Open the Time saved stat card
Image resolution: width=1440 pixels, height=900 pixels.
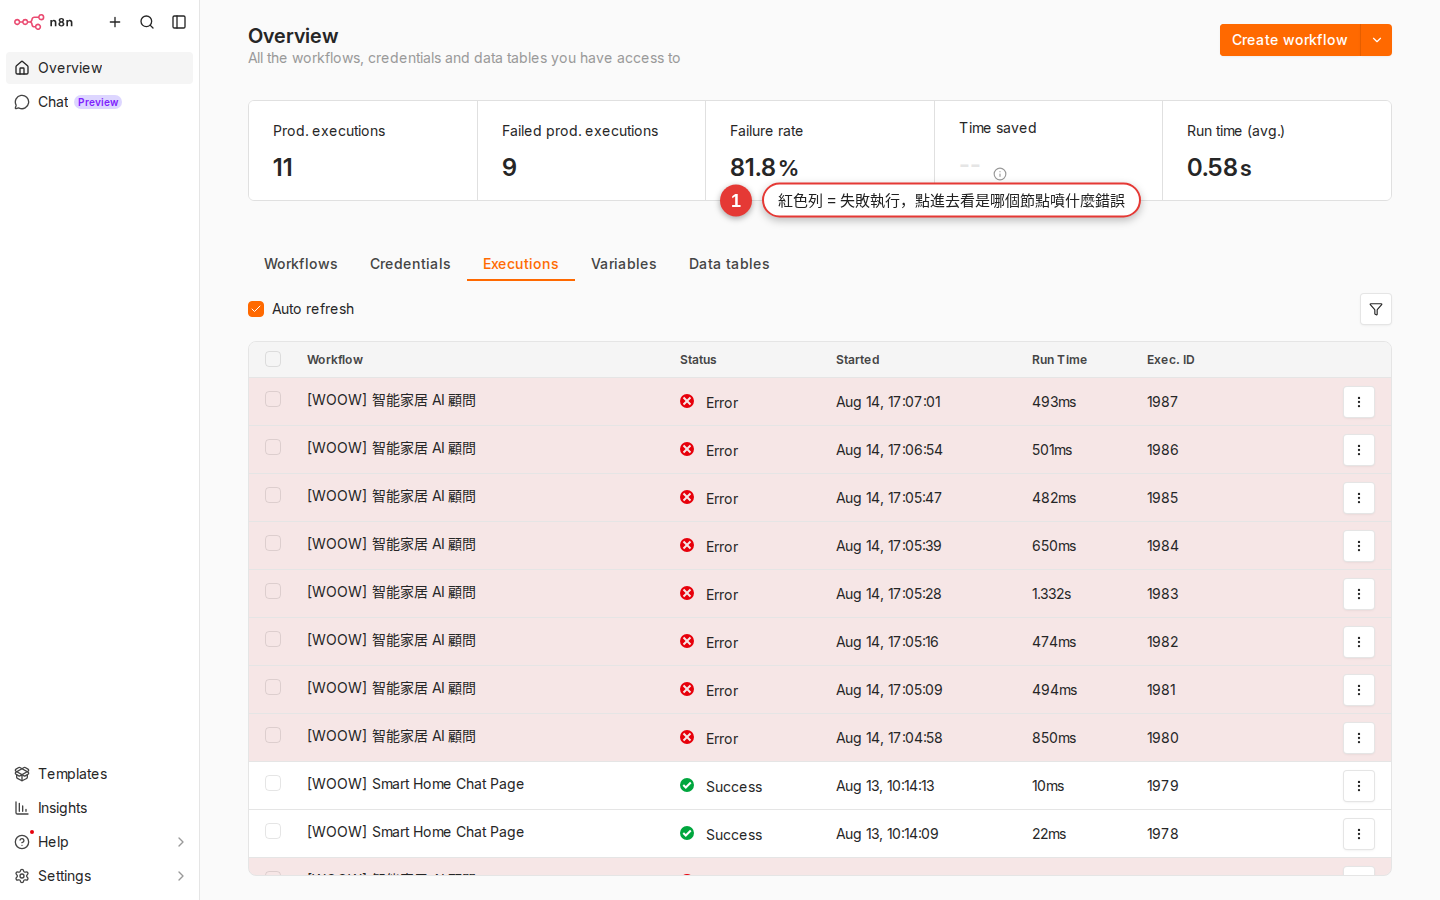[x=1048, y=151]
